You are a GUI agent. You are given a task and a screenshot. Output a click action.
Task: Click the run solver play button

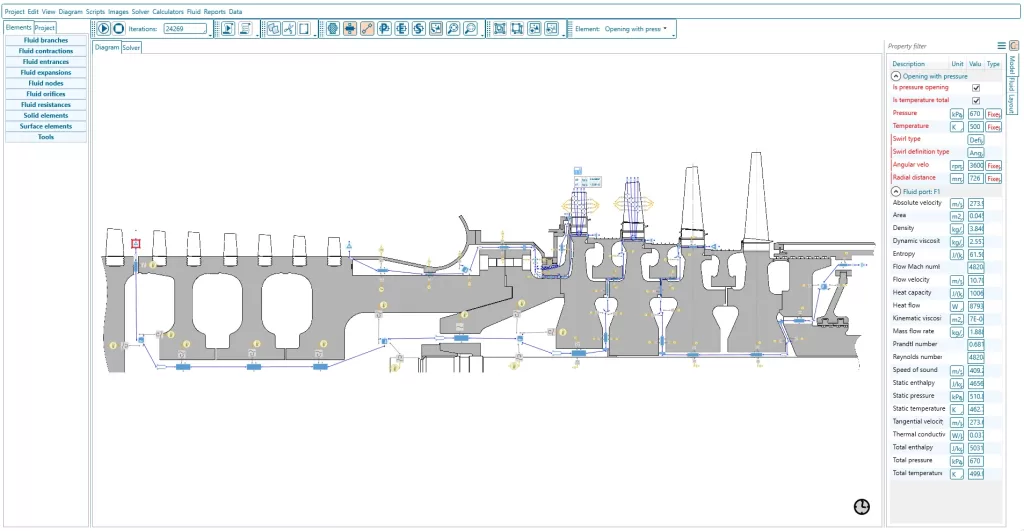coord(103,28)
